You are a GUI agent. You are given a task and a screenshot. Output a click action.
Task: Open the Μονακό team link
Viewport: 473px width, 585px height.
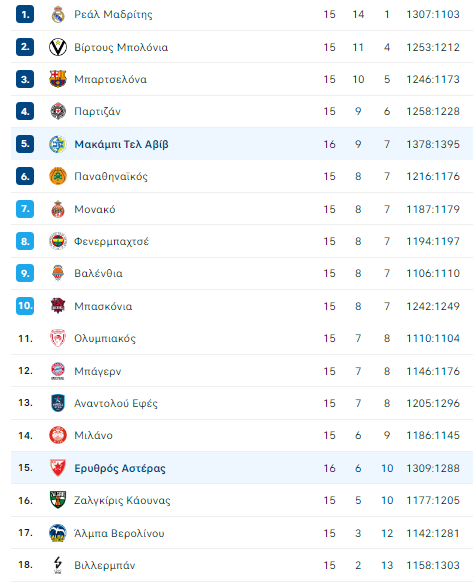pos(95,209)
